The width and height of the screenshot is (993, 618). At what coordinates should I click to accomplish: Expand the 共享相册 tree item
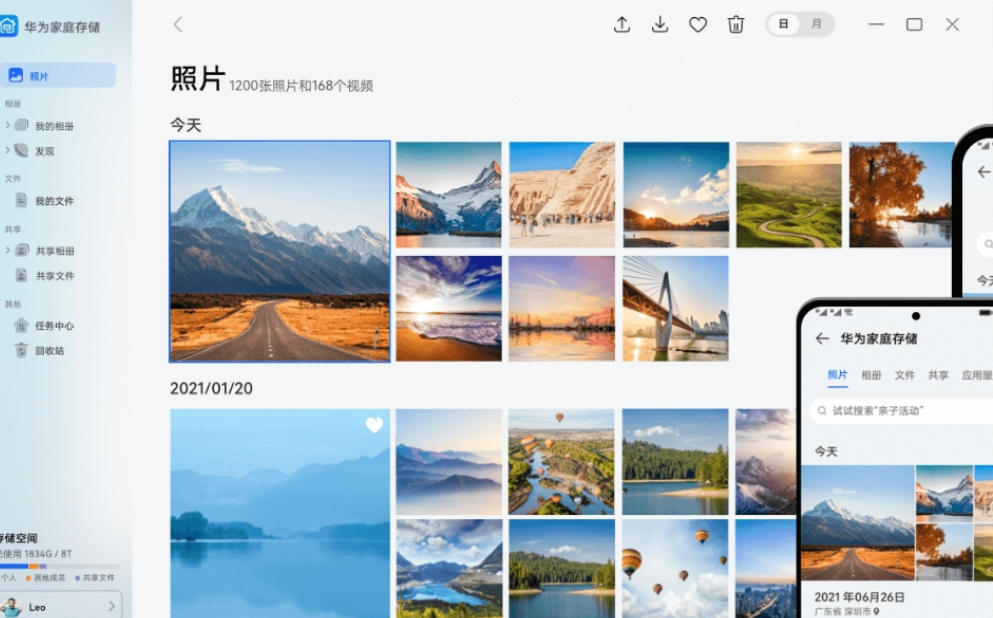coord(8,251)
